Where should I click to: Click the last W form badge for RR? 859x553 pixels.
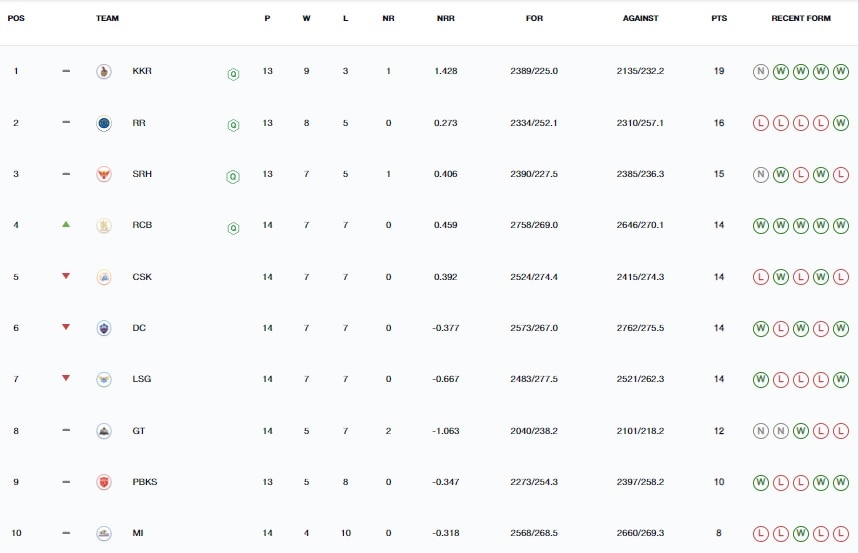pos(841,123)
